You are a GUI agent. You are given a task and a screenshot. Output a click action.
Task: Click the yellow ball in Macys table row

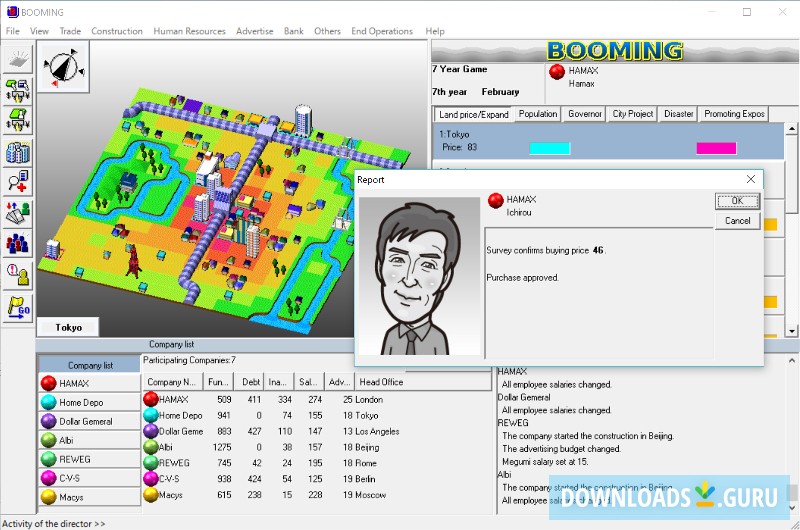pos(151,494)
